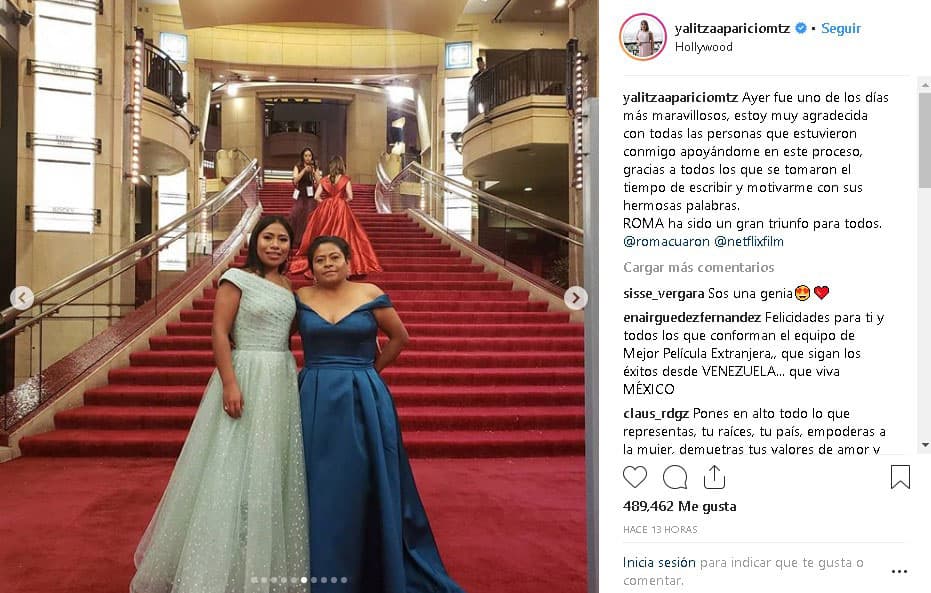Screen dimensions: 931x593
Task: Open commenter sisse_vergara's profile
Action: click(664, 293)
